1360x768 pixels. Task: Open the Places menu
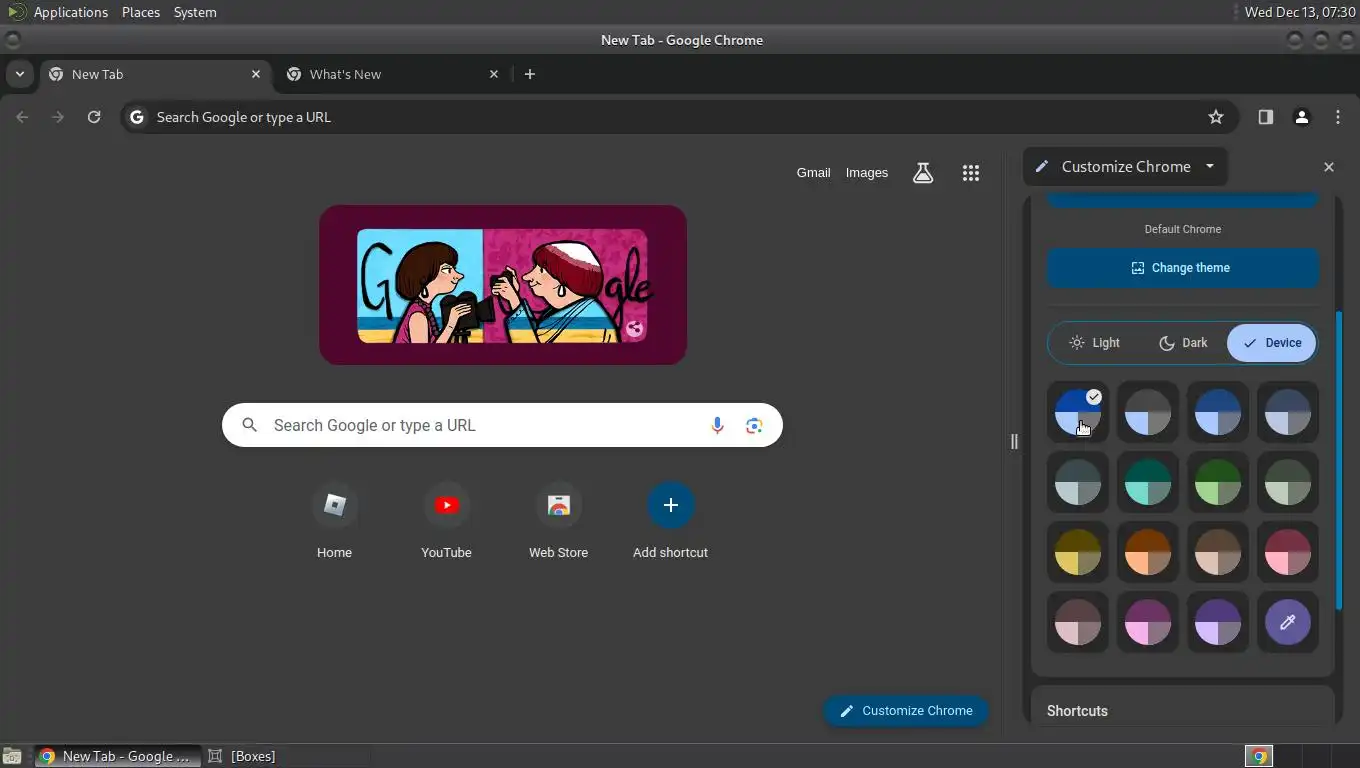pyautogui.click(x=141, y=12)
